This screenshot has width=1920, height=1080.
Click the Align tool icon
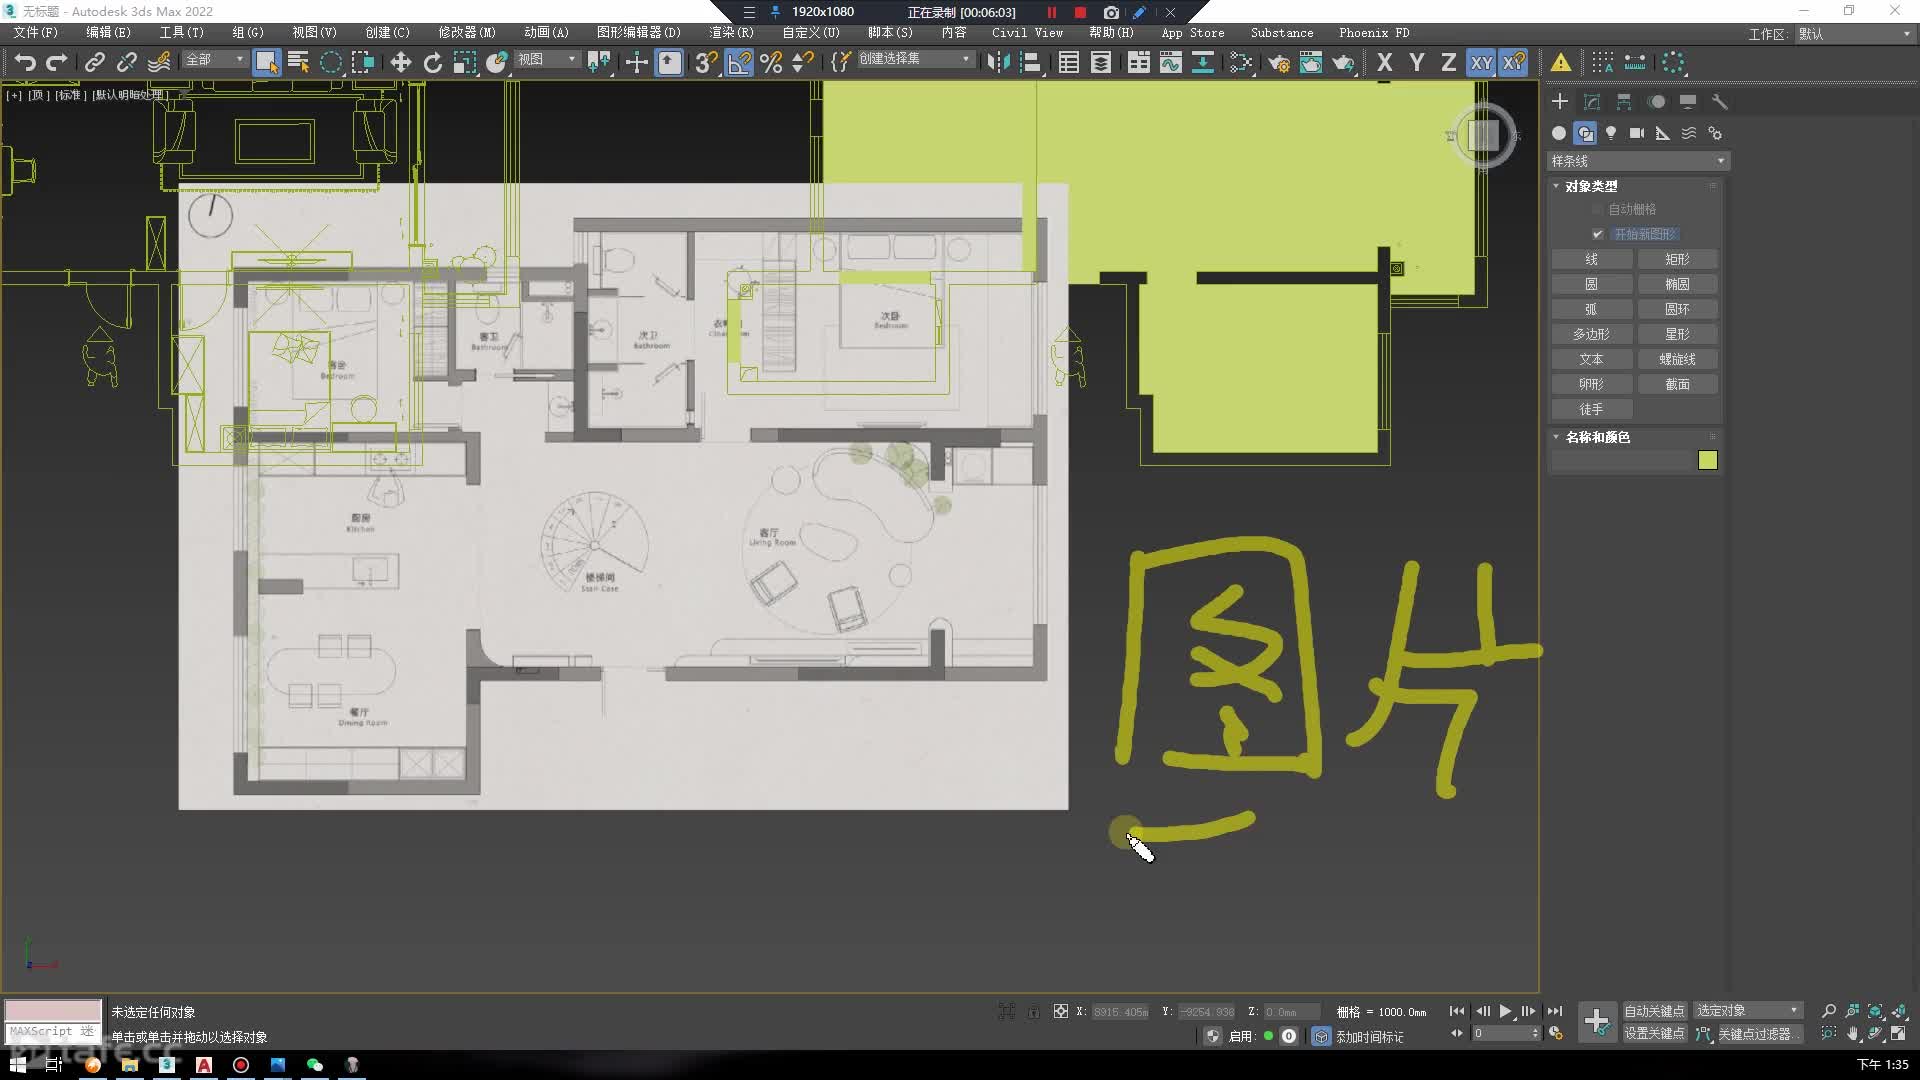coord(1031,62)
